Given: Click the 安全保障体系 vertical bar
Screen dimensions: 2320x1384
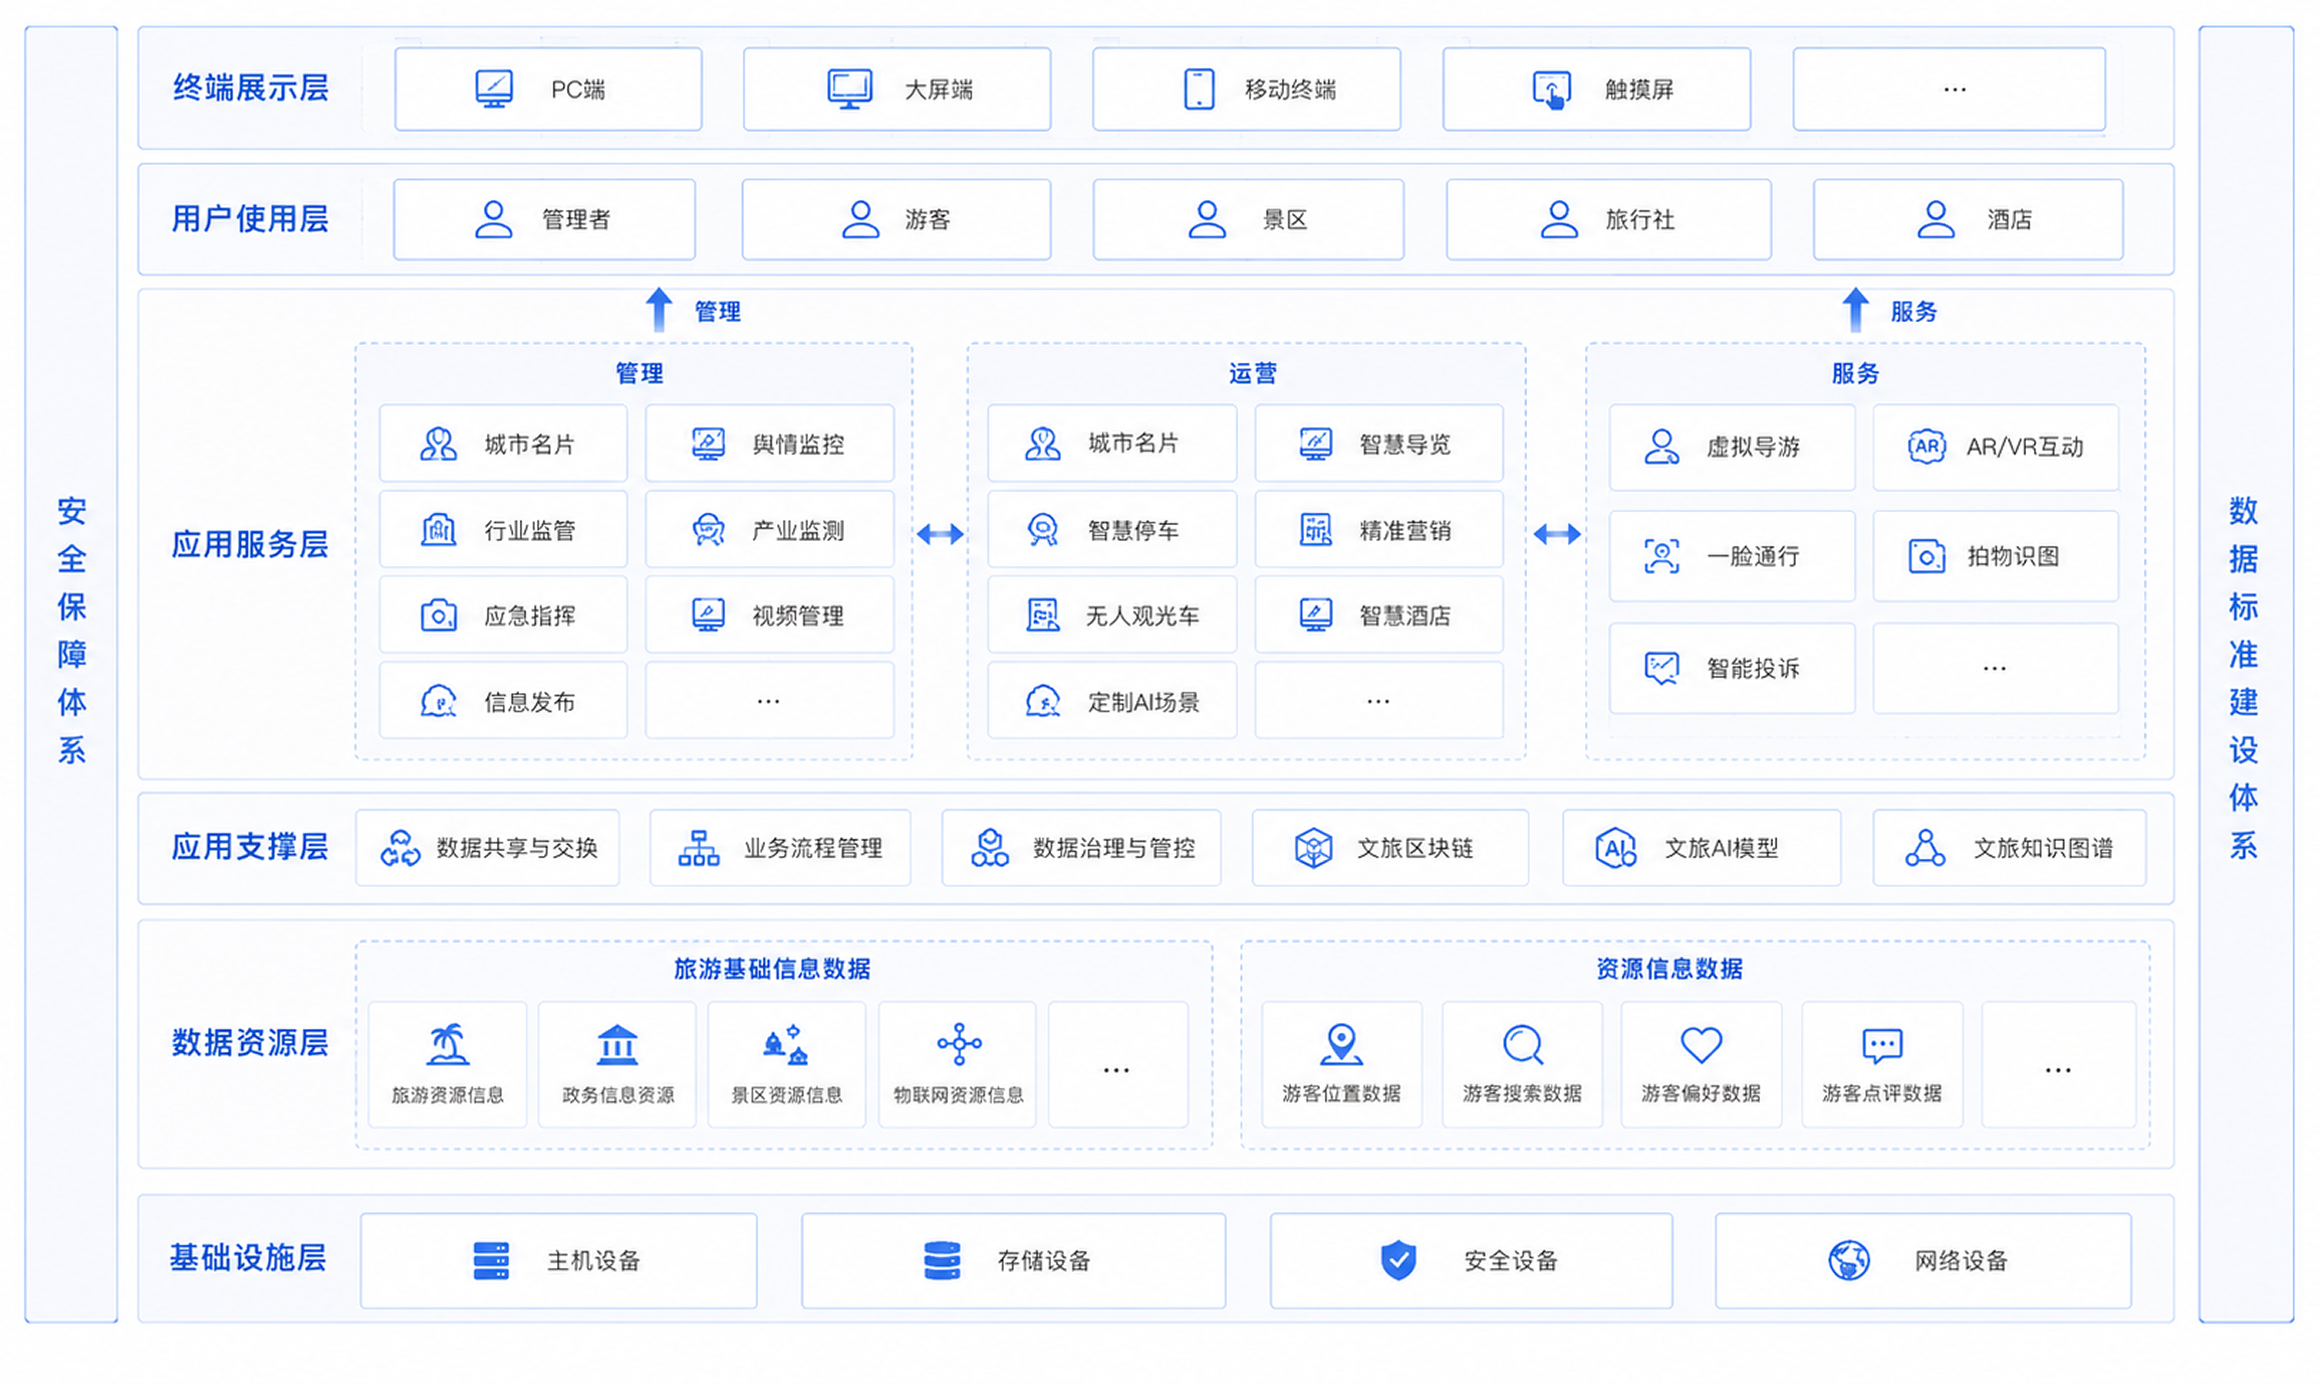Looking at the screenshot, I should (x=71, y=674).
